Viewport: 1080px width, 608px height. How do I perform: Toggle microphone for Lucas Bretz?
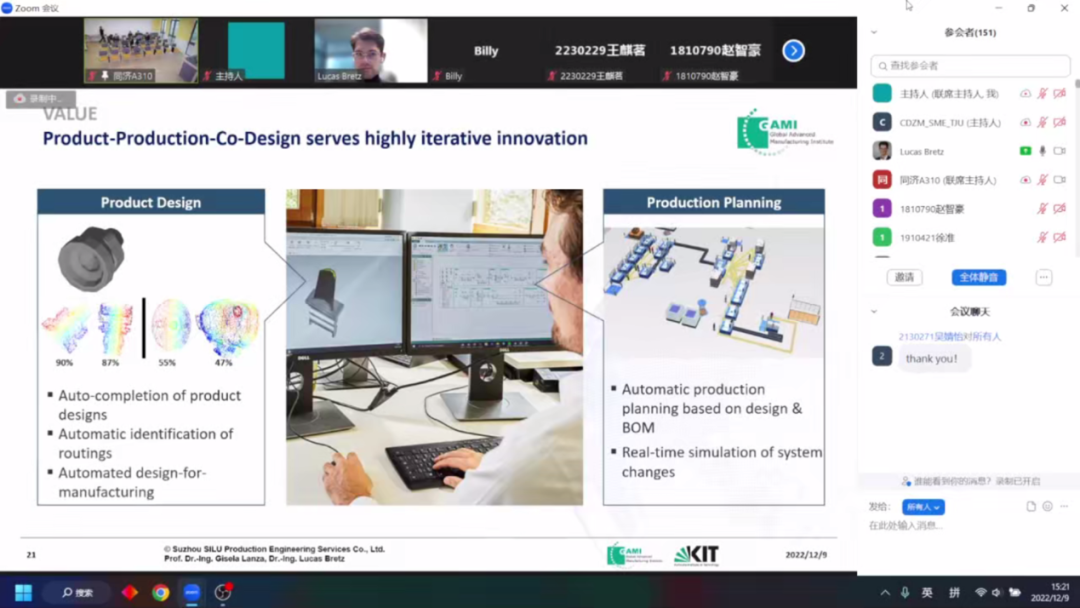pyautogui.click(x=1042, y=151)
